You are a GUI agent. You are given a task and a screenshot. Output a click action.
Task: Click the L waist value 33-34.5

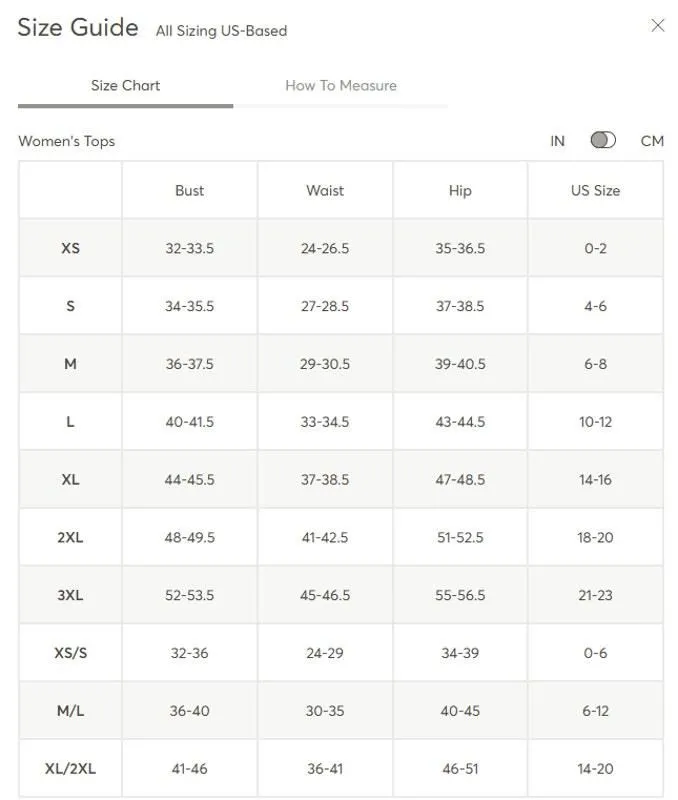click(325, 422)
